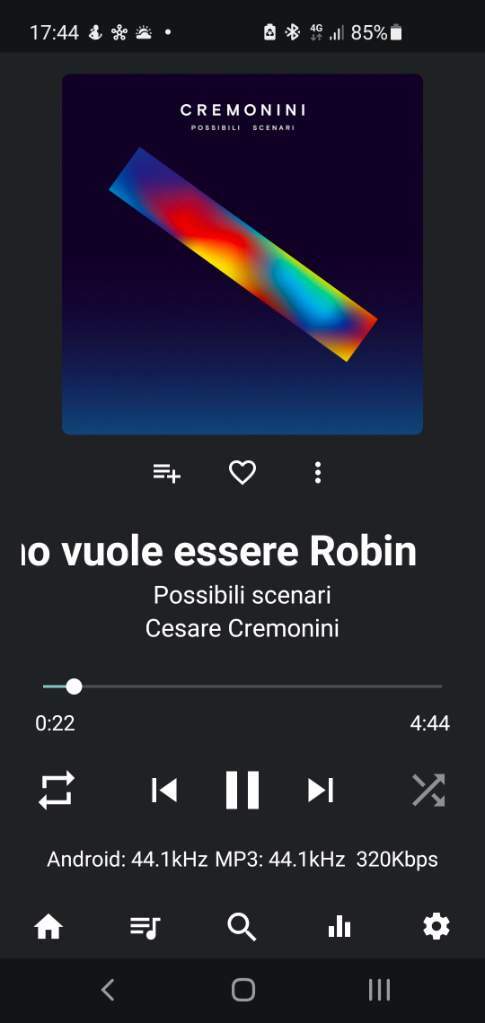Mark song as favorite with heart
Screen dimensions: 485x1023
(x=242, y=472)
